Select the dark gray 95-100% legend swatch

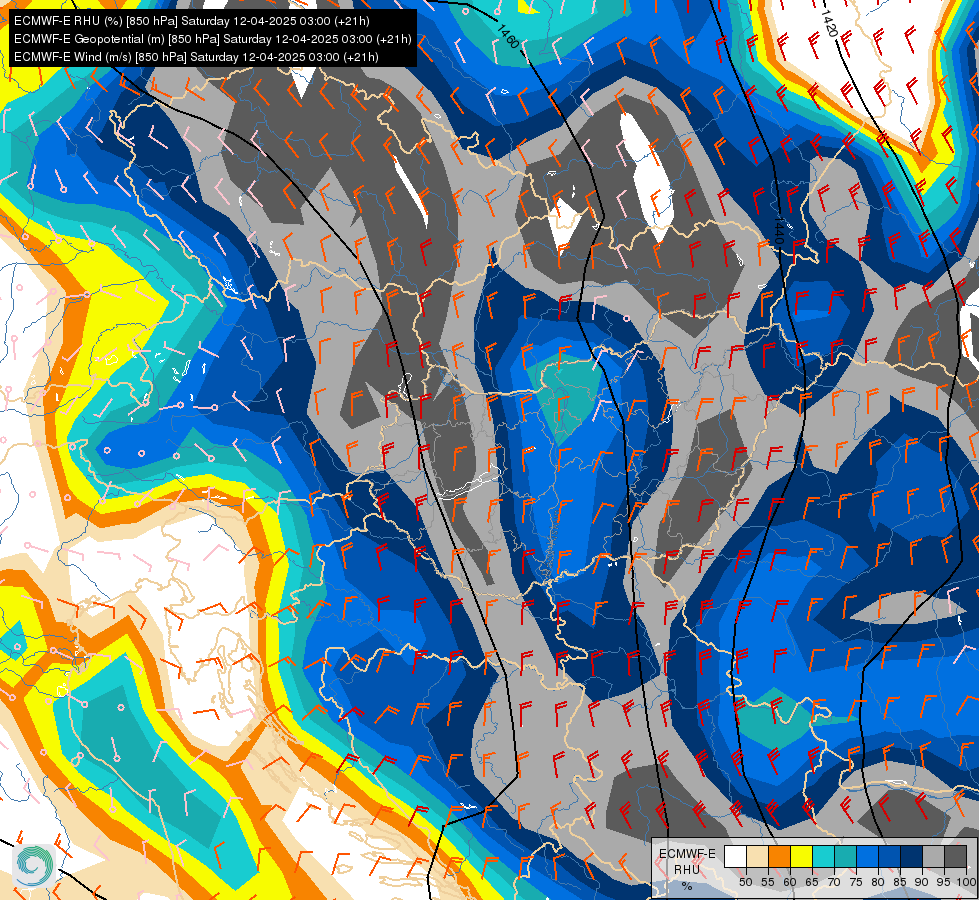tap(955, 856)
